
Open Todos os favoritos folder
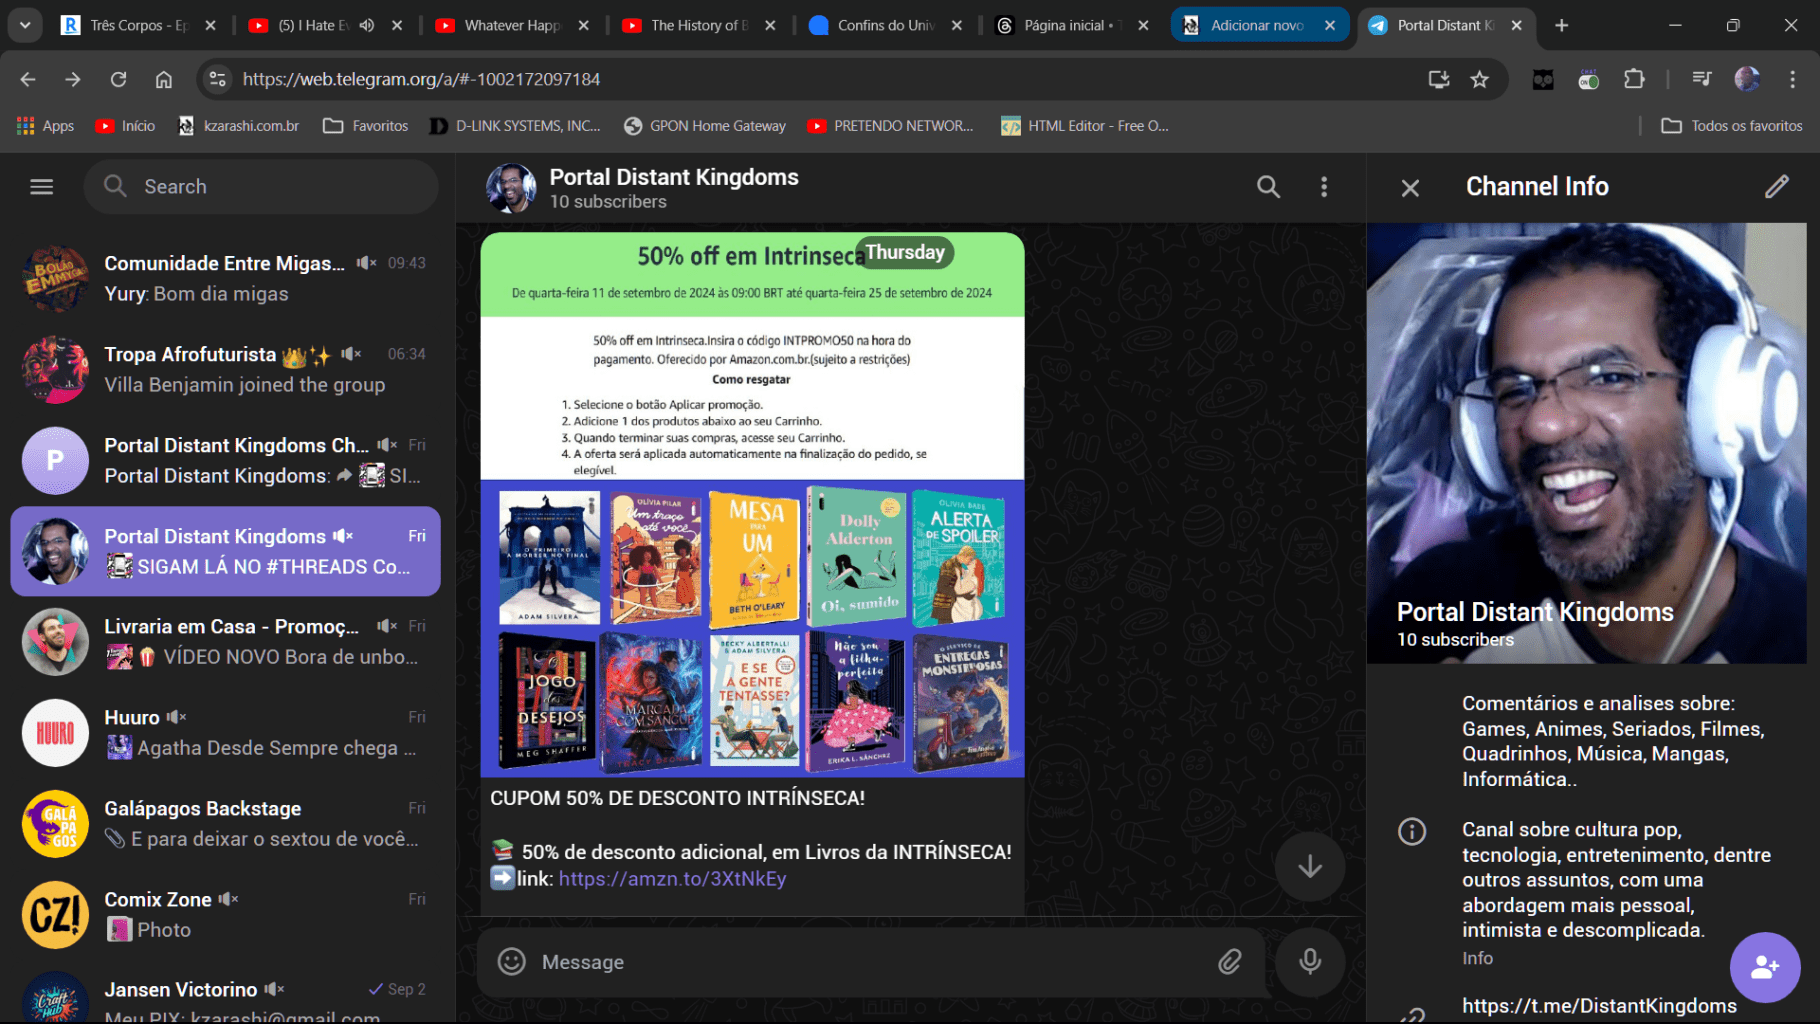pos(1732,126)
